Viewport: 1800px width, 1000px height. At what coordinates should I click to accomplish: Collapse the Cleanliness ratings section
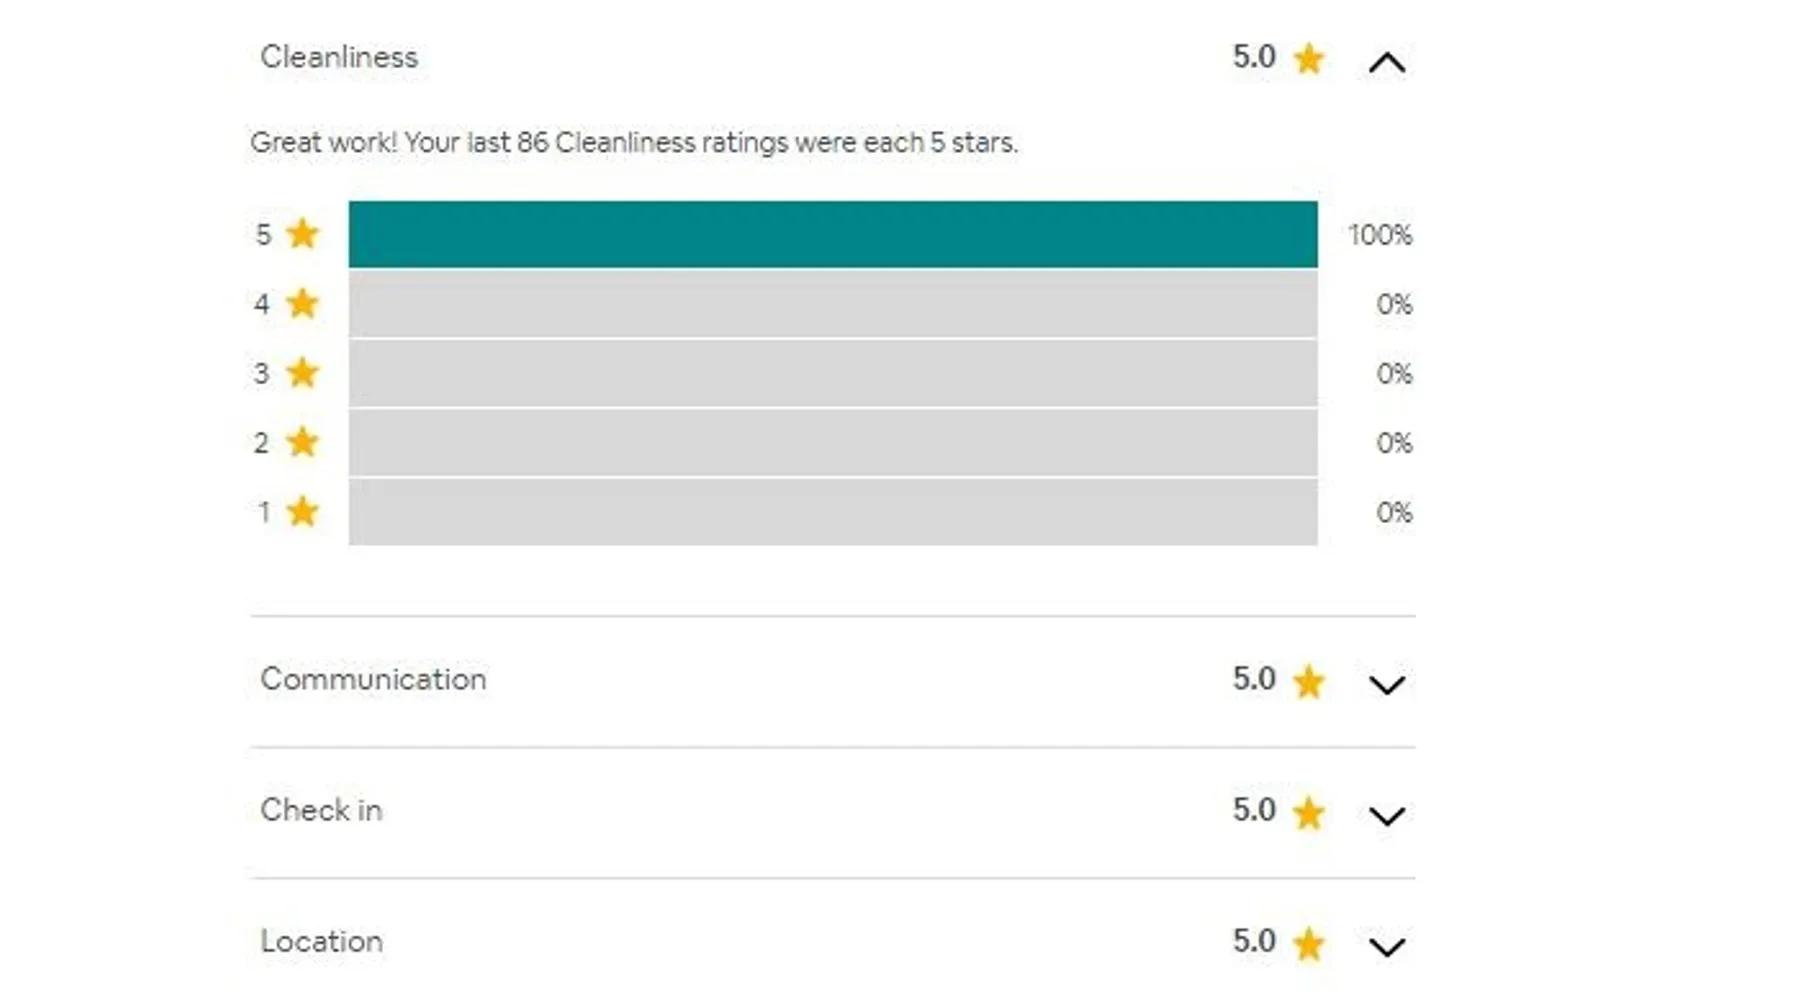[1386, 63]
